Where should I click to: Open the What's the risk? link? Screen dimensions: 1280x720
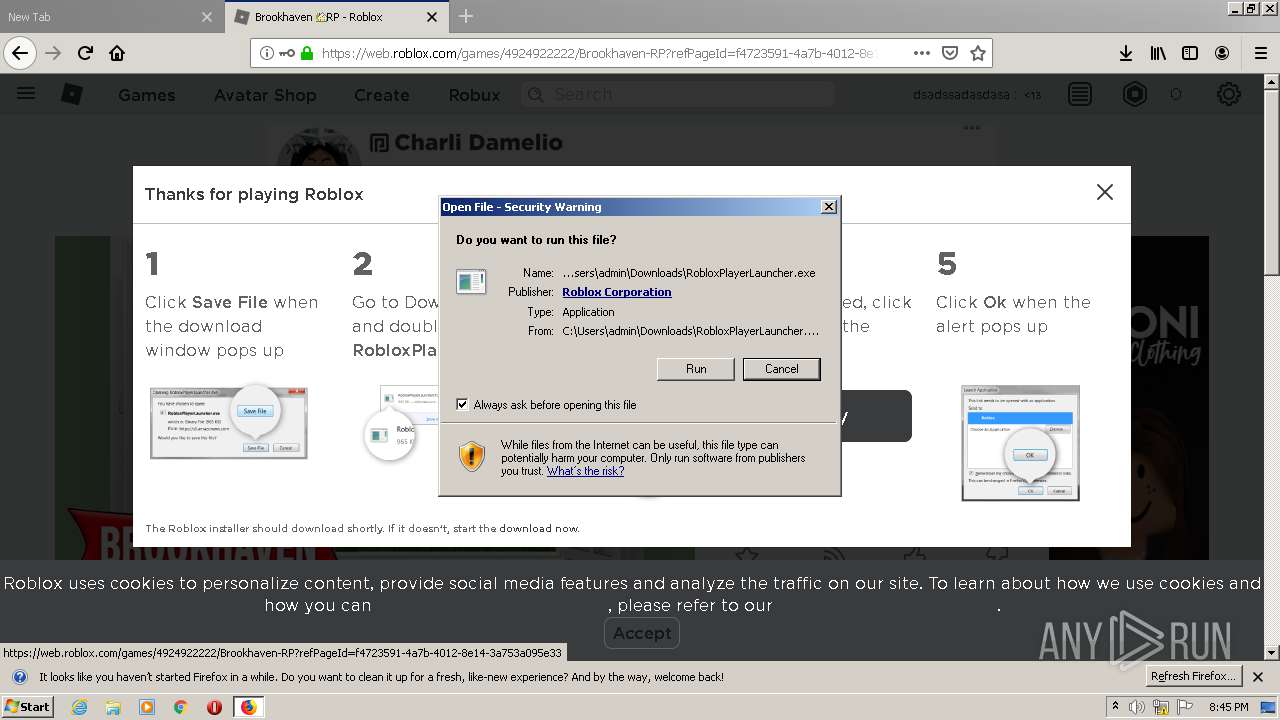point(585,471)
